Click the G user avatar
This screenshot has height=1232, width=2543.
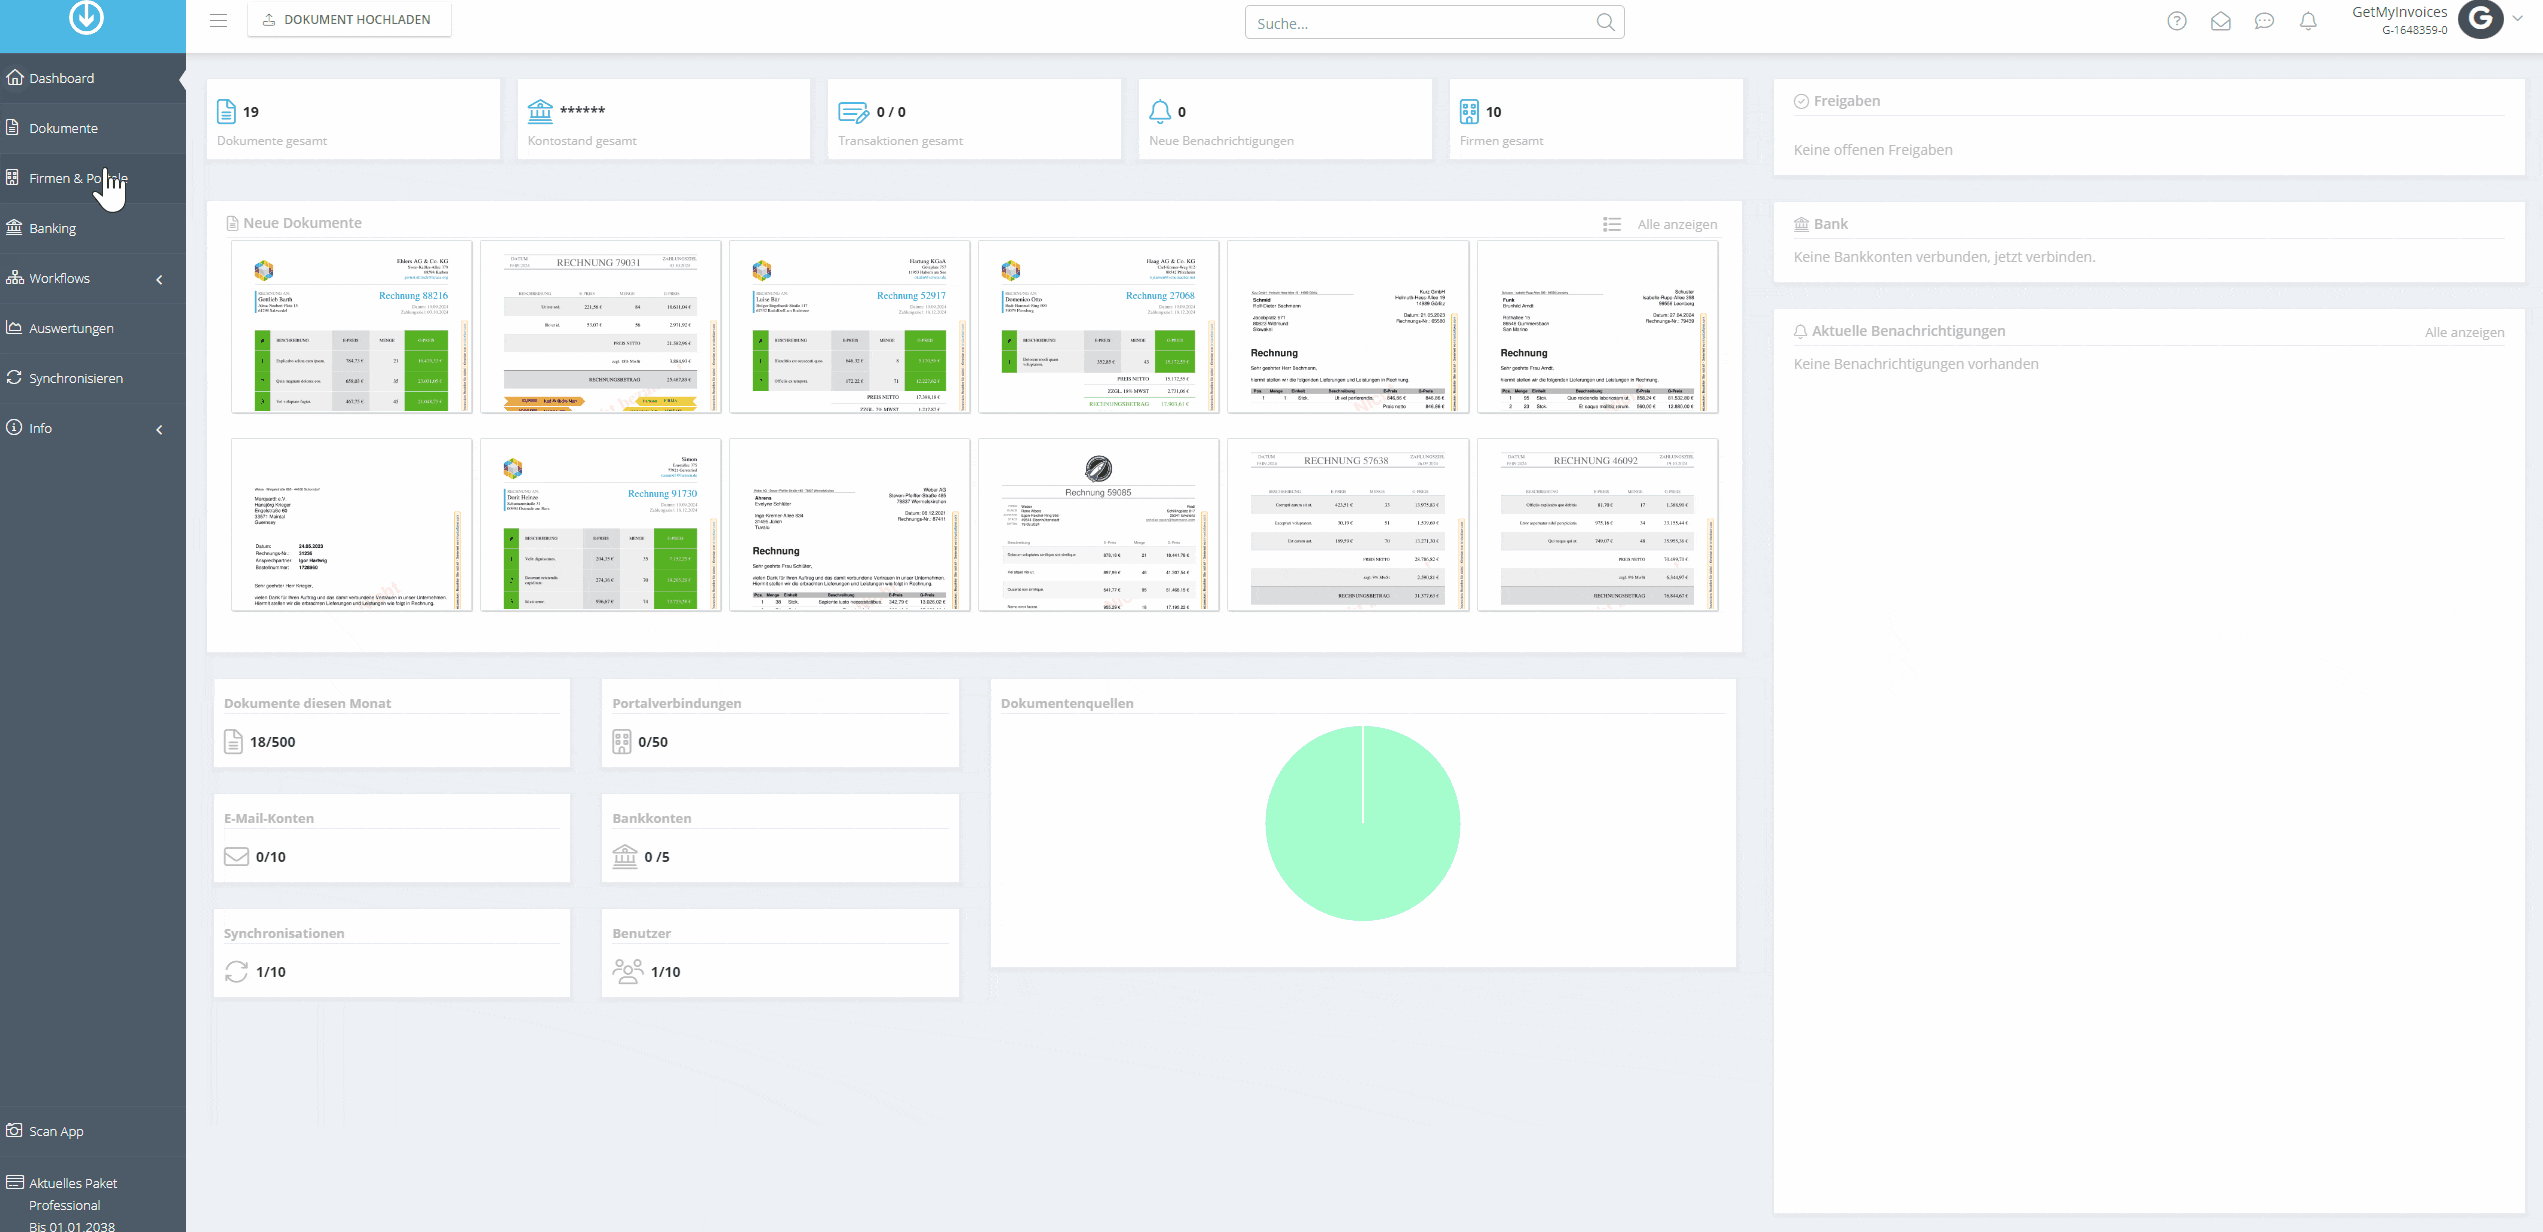coord(2481,19)
